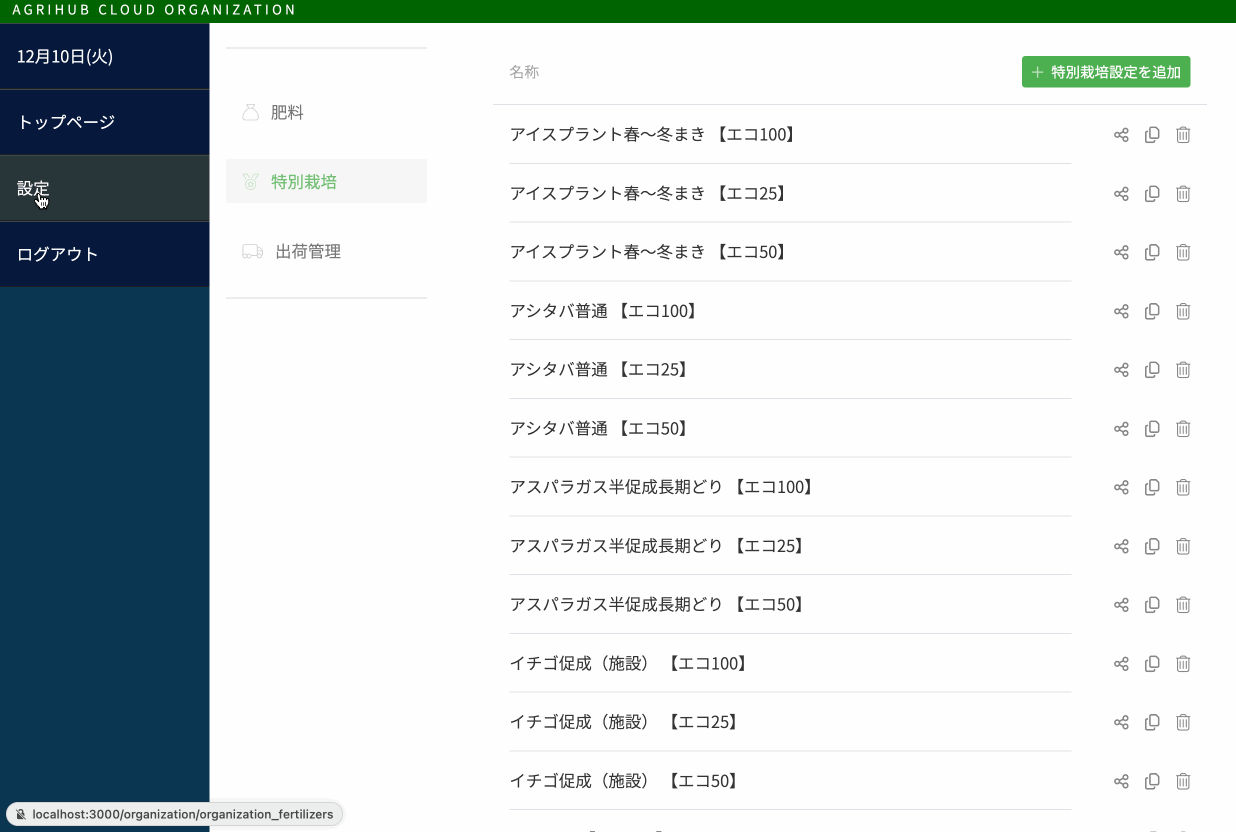Delete アスパラガス半促成長期どり【エコ25】 entry
The width and height of the screenshot is (1236, 832).
click(1183, 547)
